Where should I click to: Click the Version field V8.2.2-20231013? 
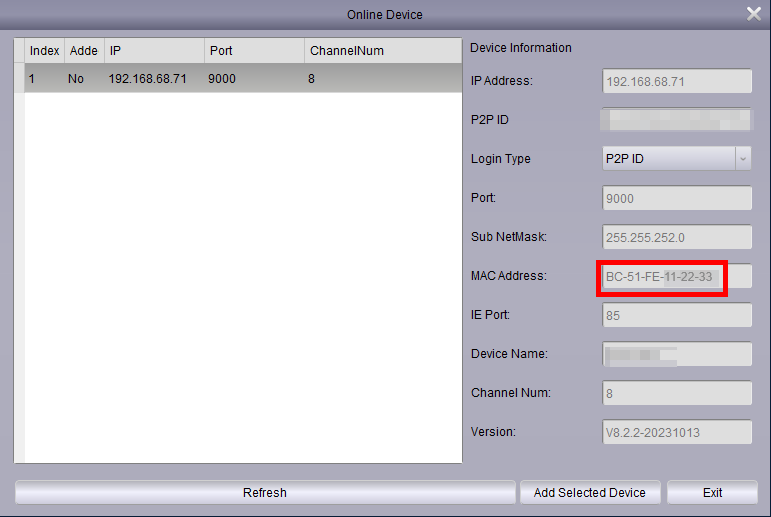click(x=677, y=432)
